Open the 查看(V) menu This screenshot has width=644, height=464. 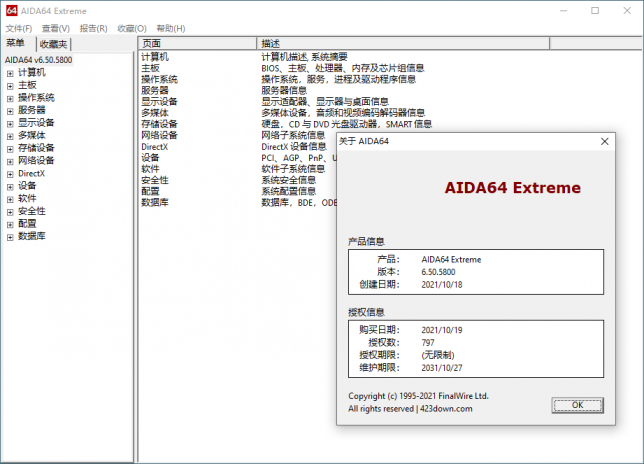[56, 28]
